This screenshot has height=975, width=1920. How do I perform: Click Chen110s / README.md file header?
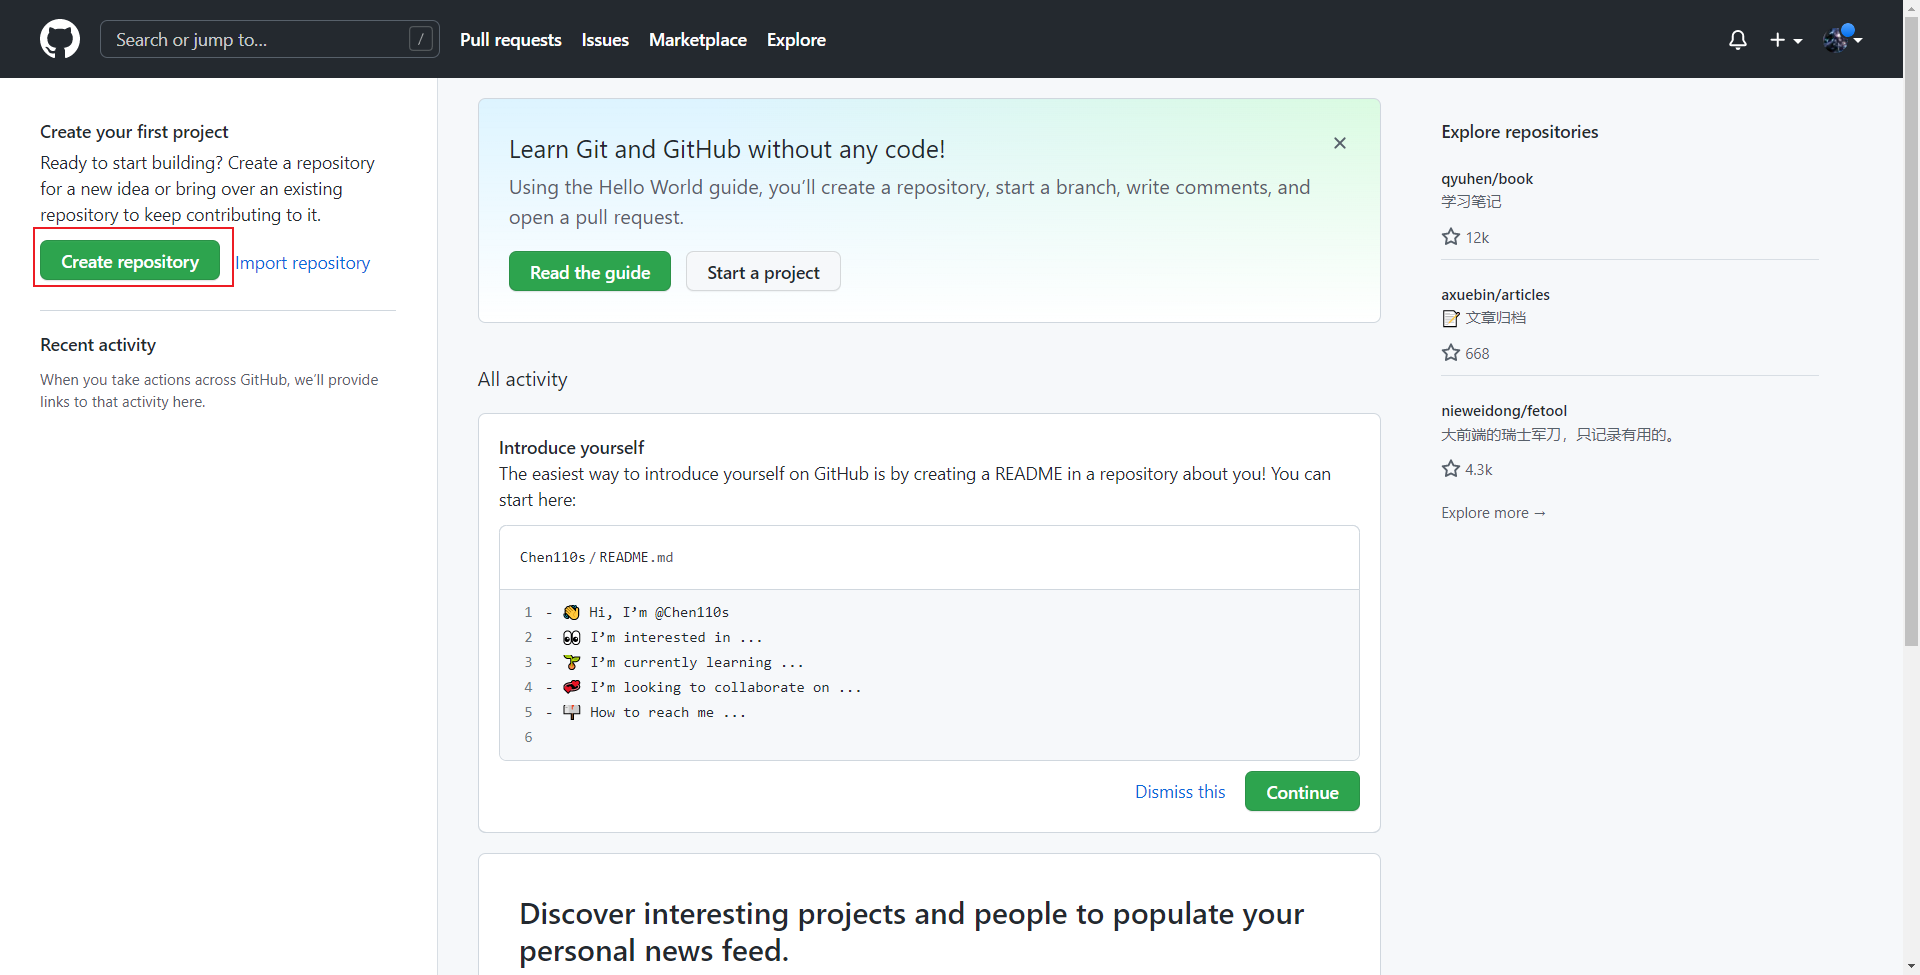[596, 557]
